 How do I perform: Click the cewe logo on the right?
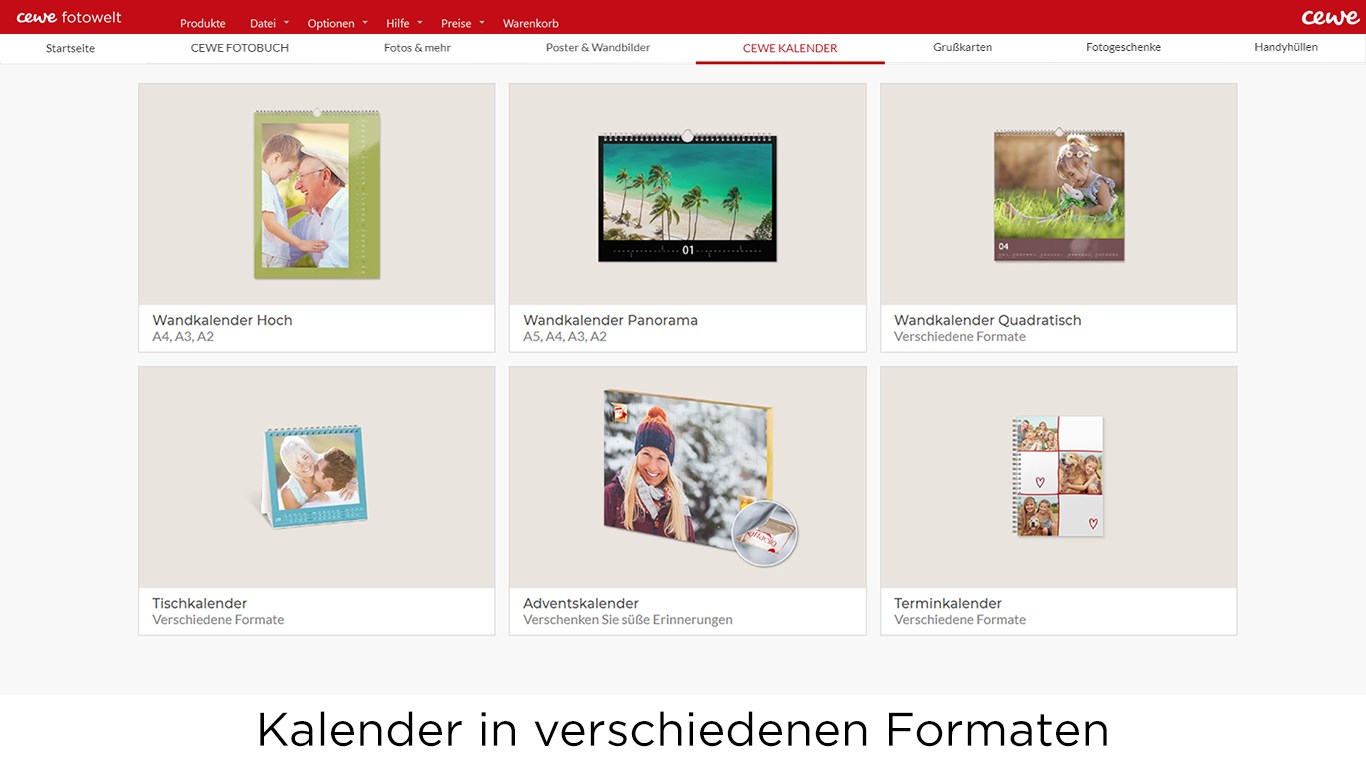click(1330, 16)
